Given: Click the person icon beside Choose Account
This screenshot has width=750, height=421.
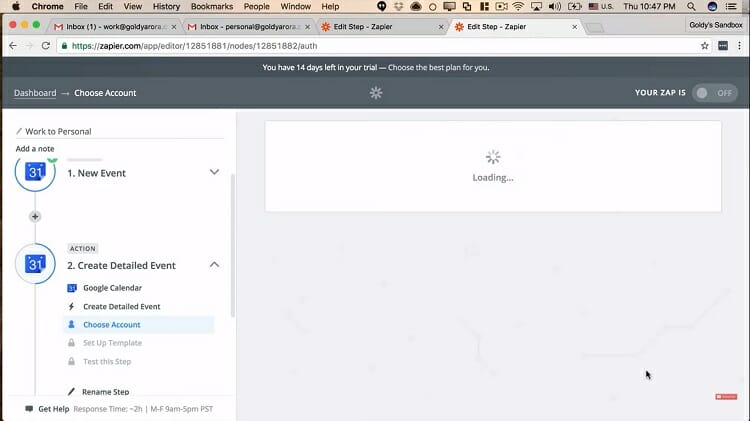Looking at the screenshot, I should pos(71,324).
